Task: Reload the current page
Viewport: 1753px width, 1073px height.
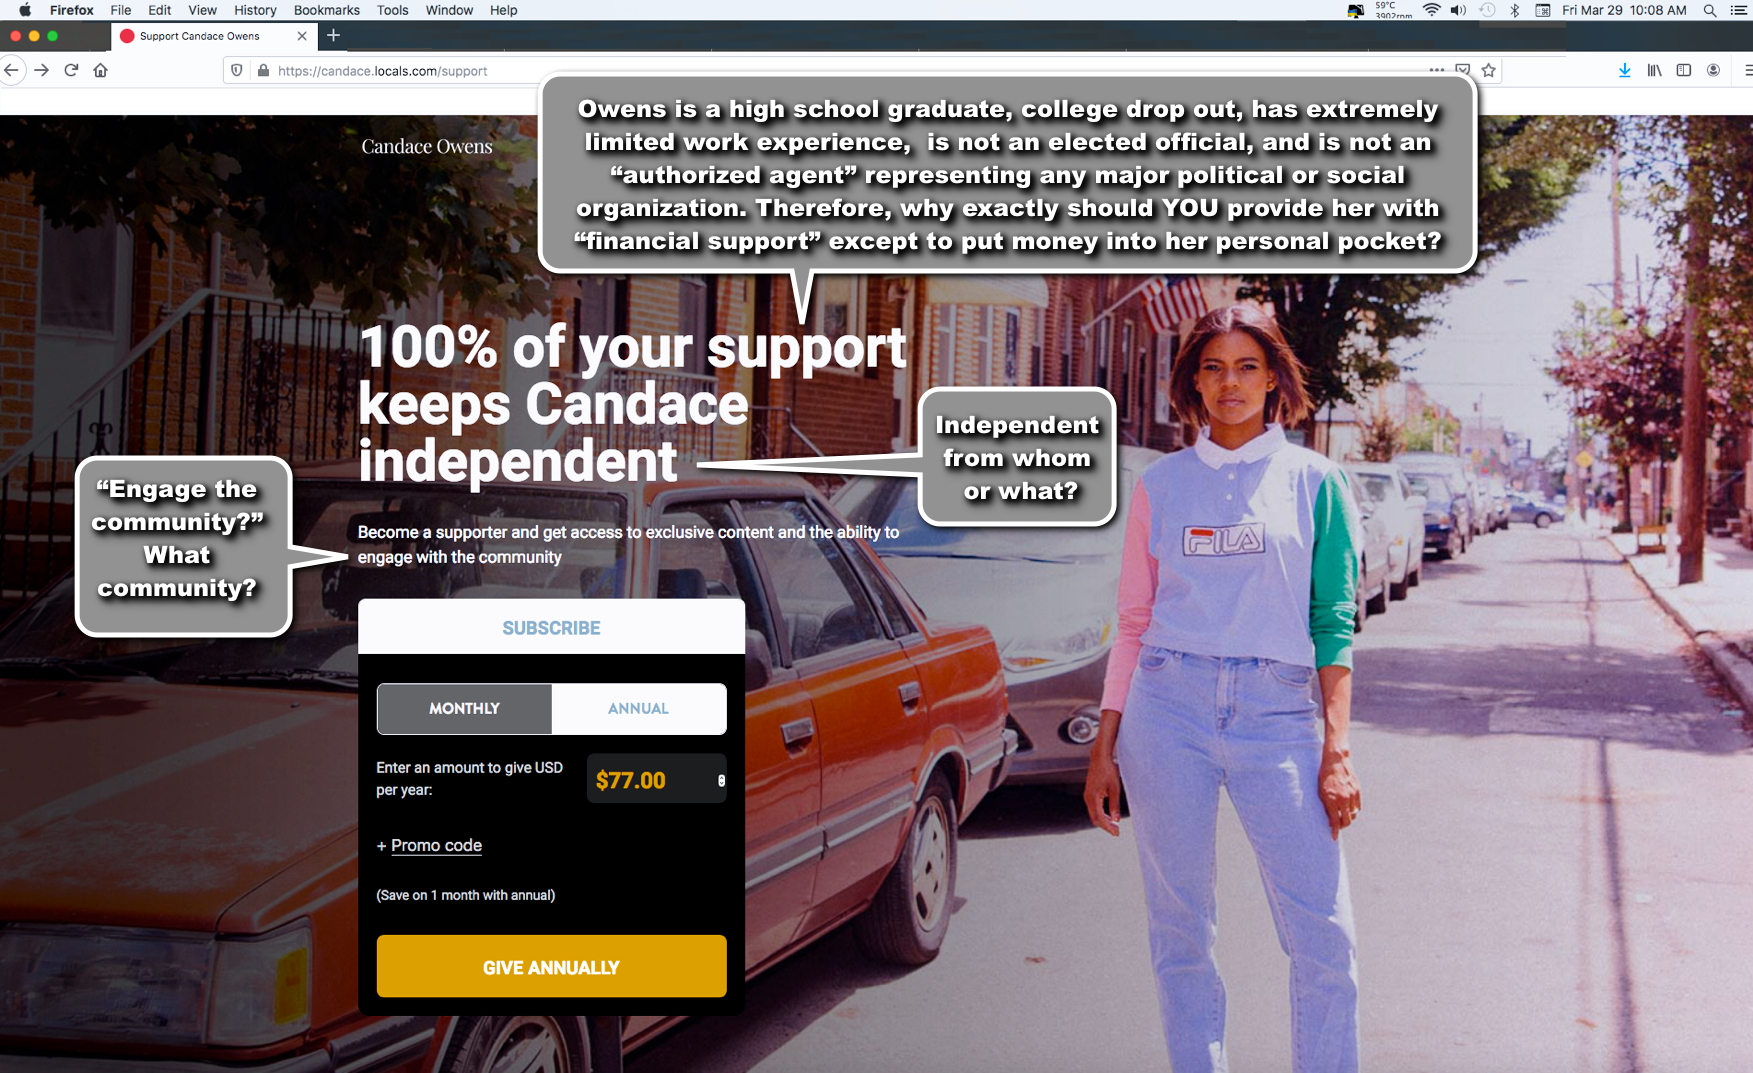Action: click(x=71, y=70)
